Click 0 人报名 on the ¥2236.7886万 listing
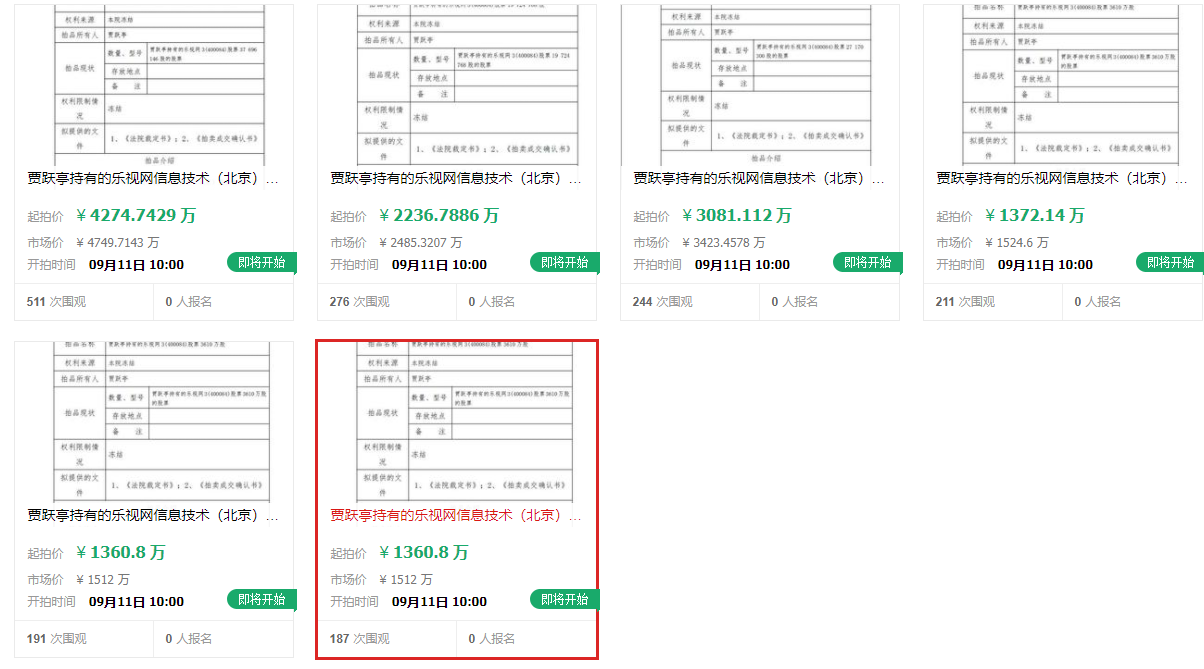The height and width of the screenshot is (669, 1204). coord(492,302)
